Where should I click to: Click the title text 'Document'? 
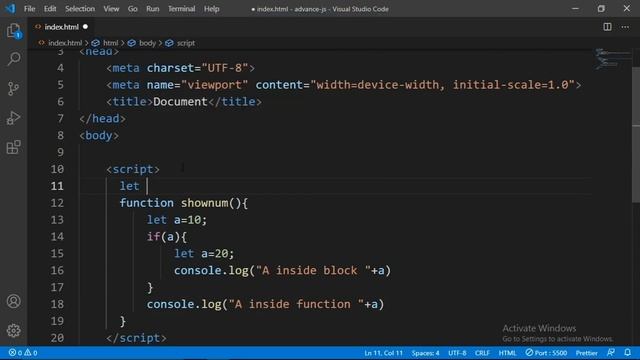180,102
